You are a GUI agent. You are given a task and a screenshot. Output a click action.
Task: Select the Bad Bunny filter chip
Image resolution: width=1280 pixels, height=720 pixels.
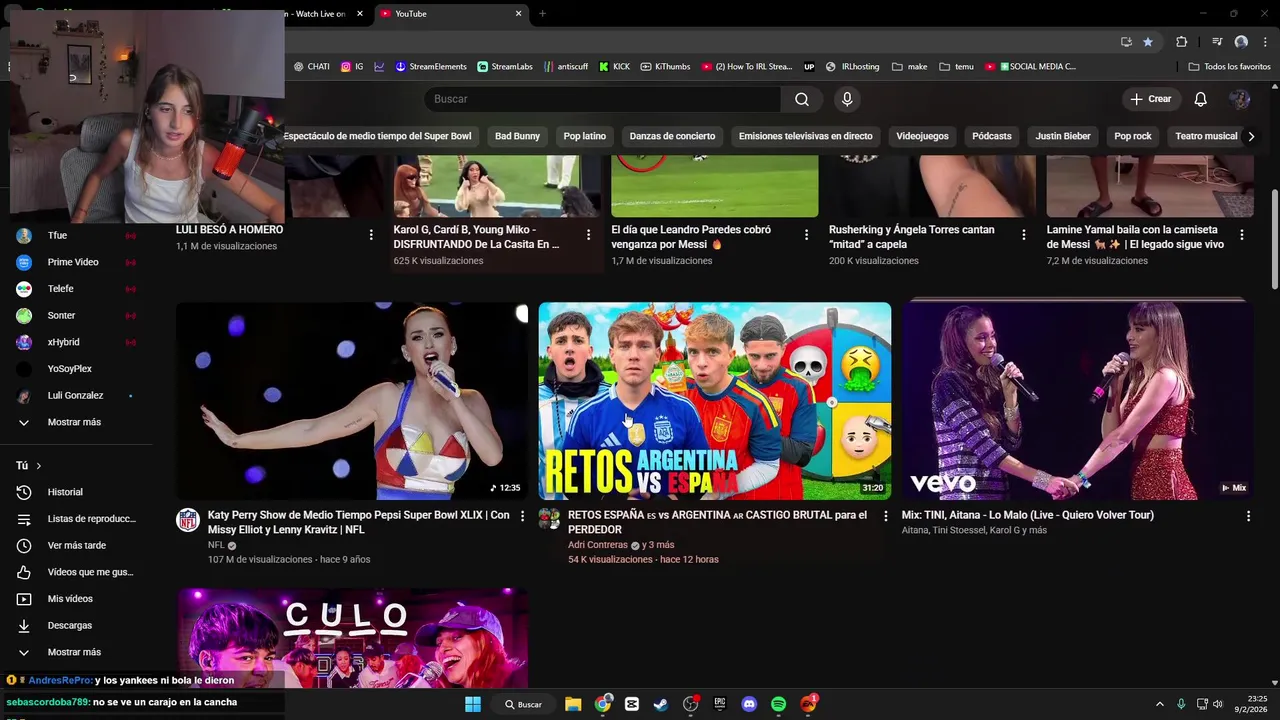click(517, 136)
